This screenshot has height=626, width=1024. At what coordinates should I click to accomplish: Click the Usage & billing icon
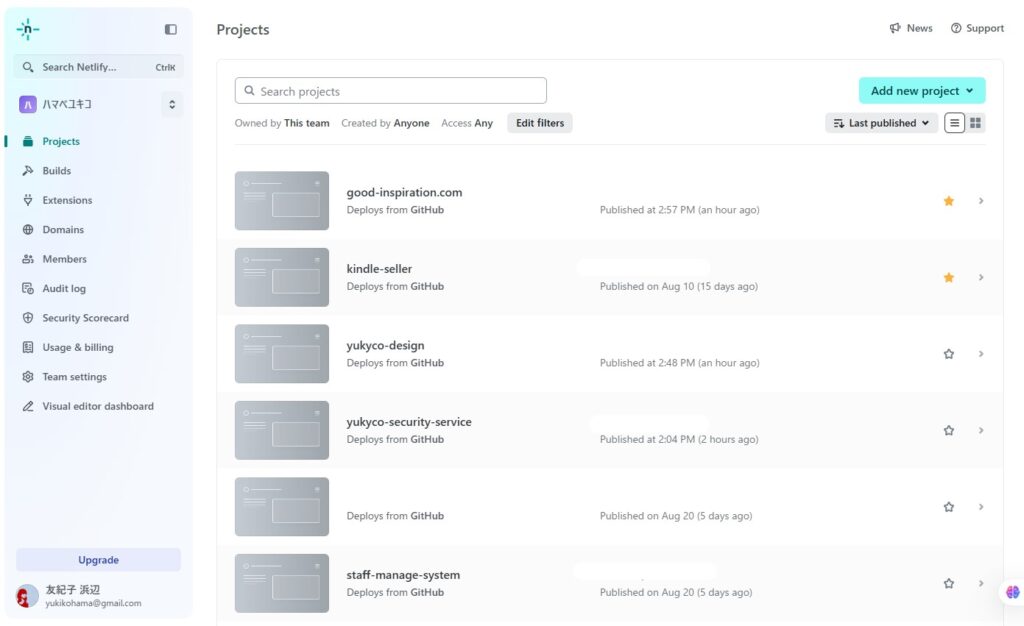point(27,347)
